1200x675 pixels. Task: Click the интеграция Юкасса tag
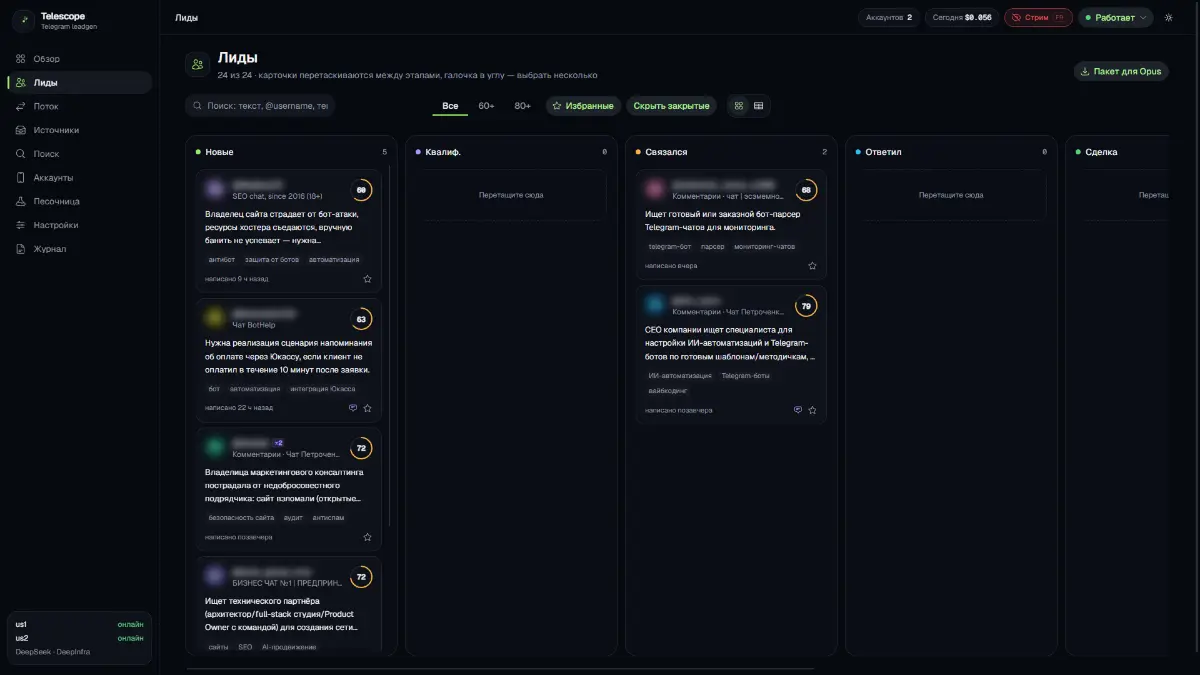tap(322, 389)
